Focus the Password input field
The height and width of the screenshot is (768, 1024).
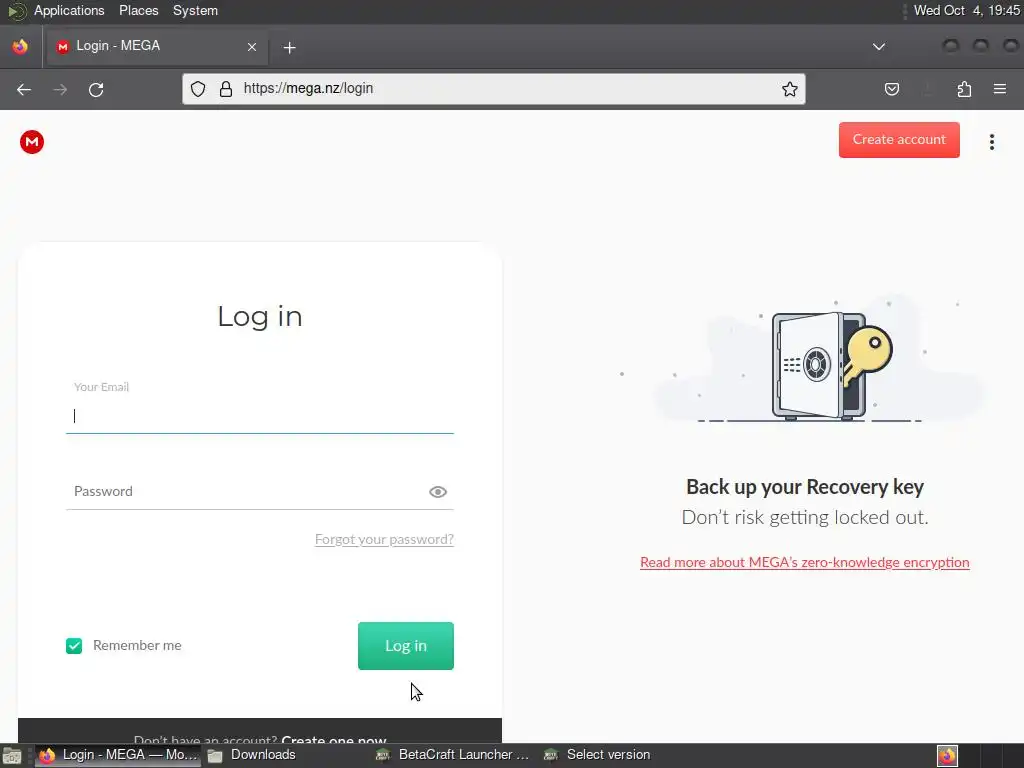(x=260, y=492)
